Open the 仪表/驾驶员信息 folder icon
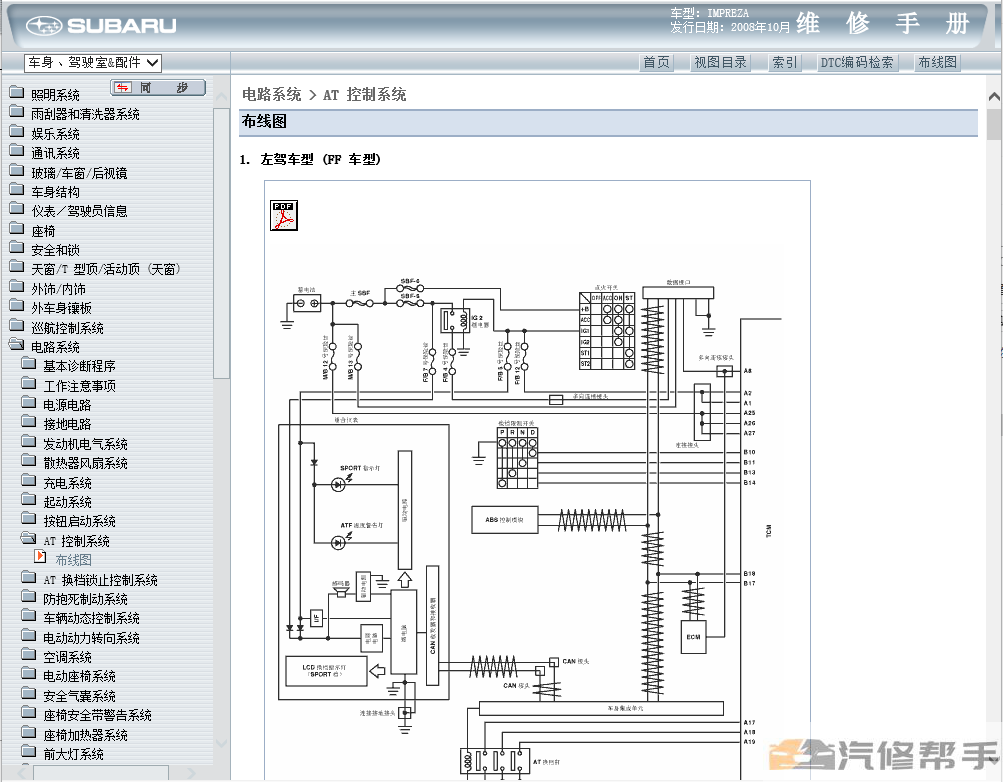Image resolution: width=1003 pixels, height=782 pixels. (x=17, y=209)
